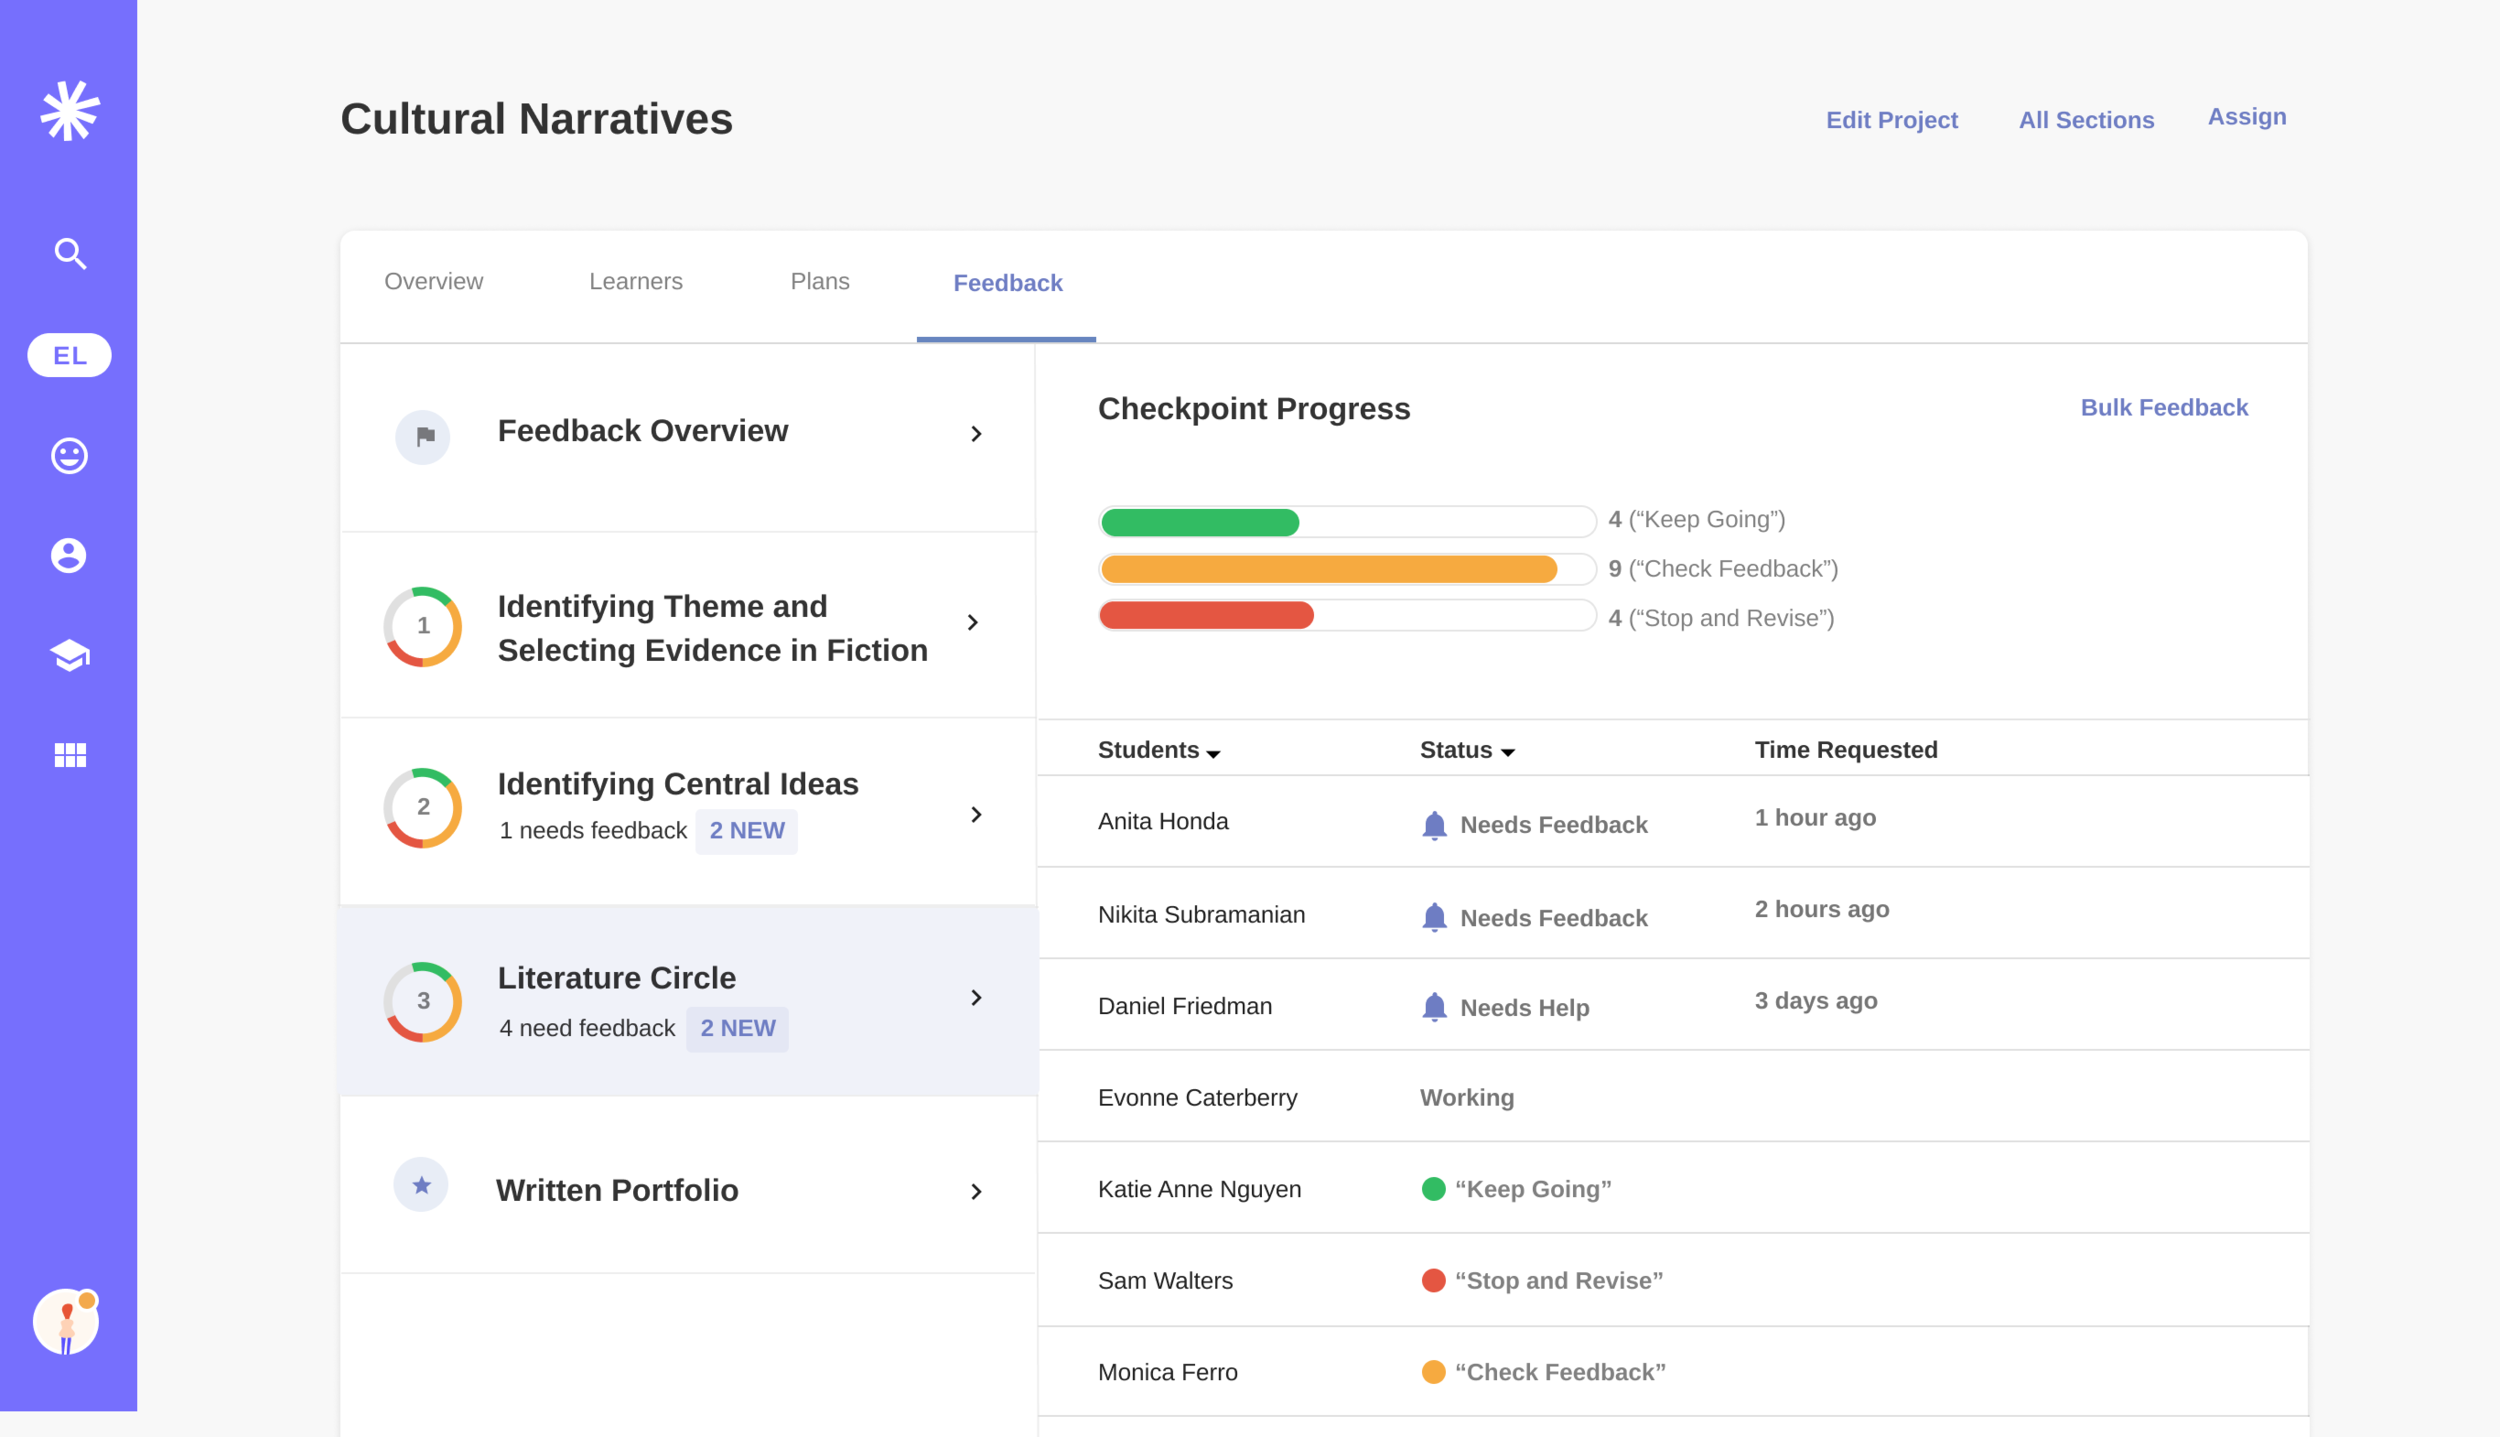Switch to the Learners tab

635,281
